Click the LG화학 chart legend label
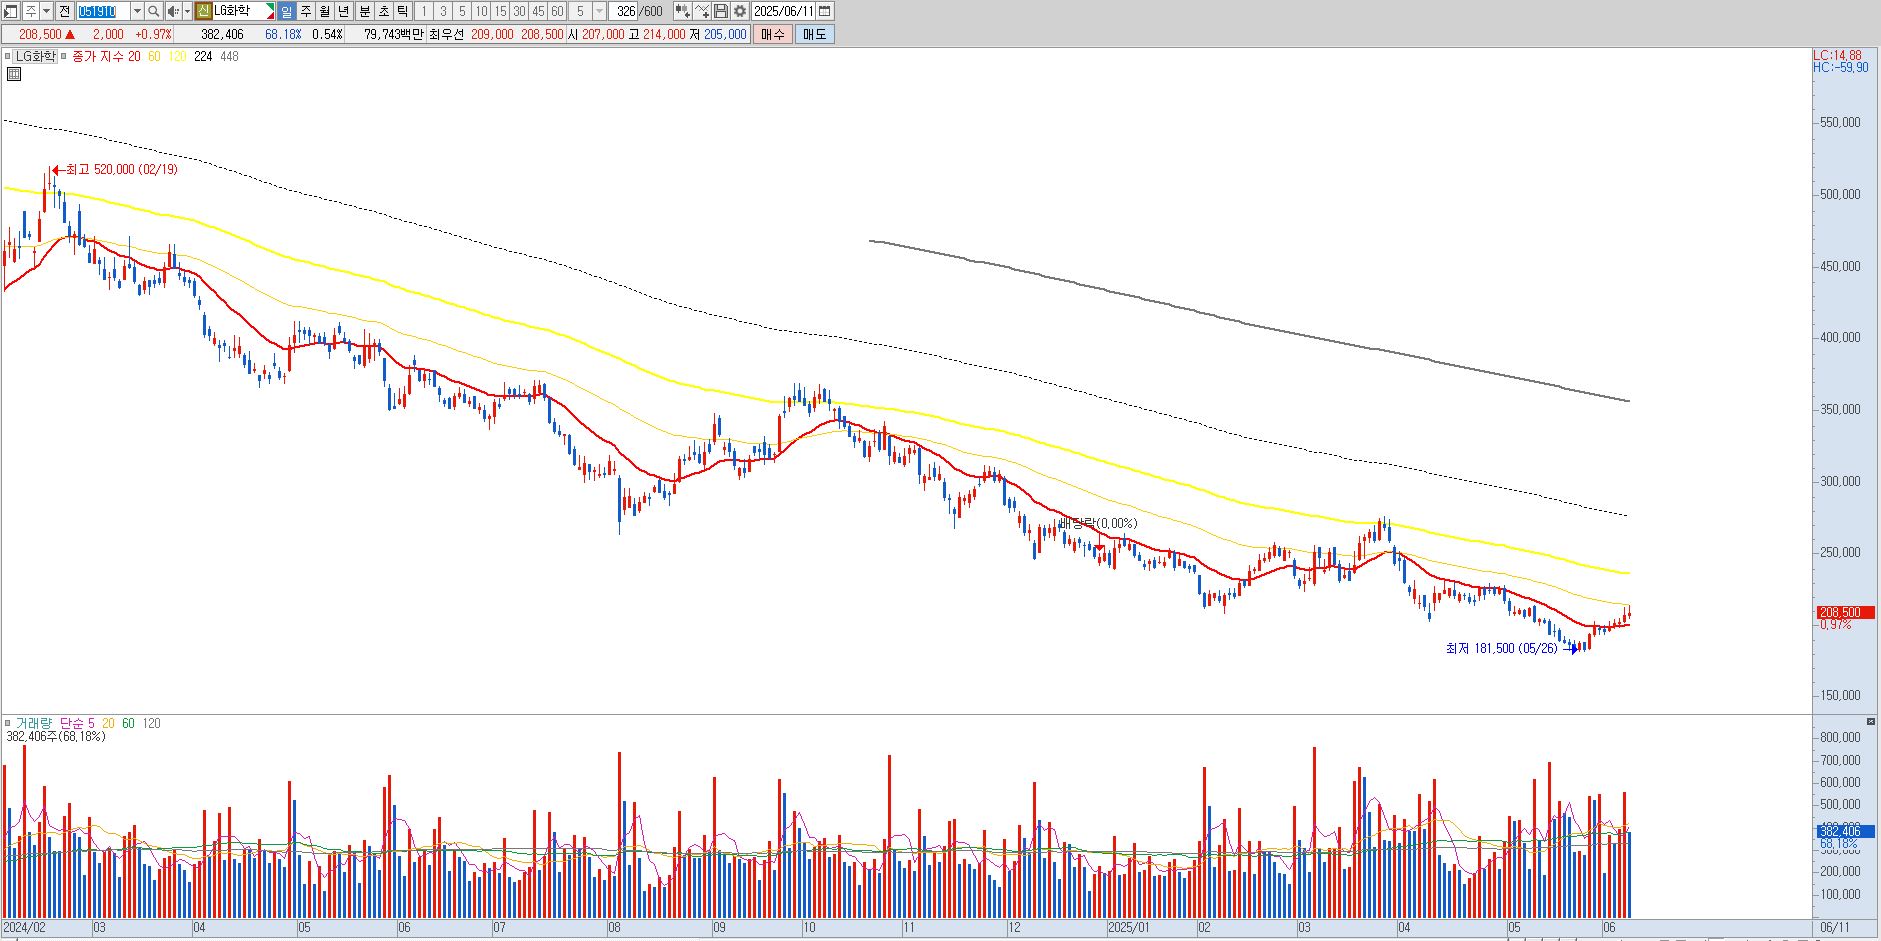 tap(35, 57)
